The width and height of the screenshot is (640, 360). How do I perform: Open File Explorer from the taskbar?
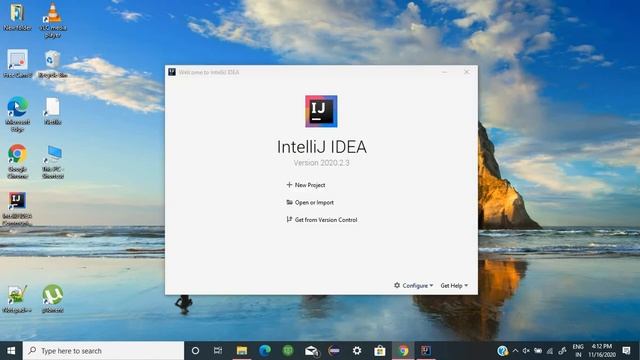(242, 351)
